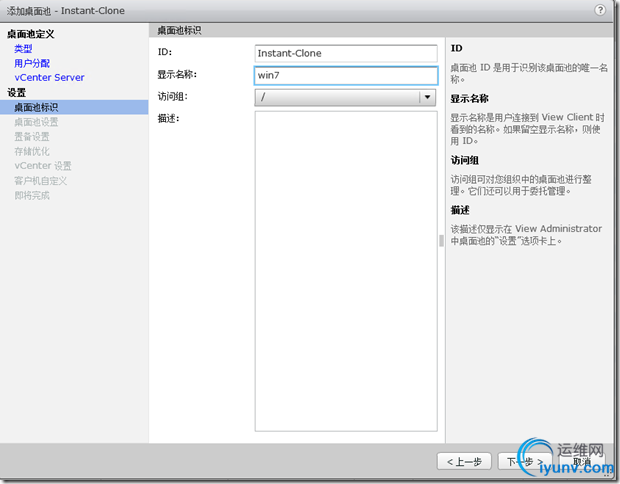Open the 访问组 dropdown arrow
The image size is (620, 484).
point(427,97)
